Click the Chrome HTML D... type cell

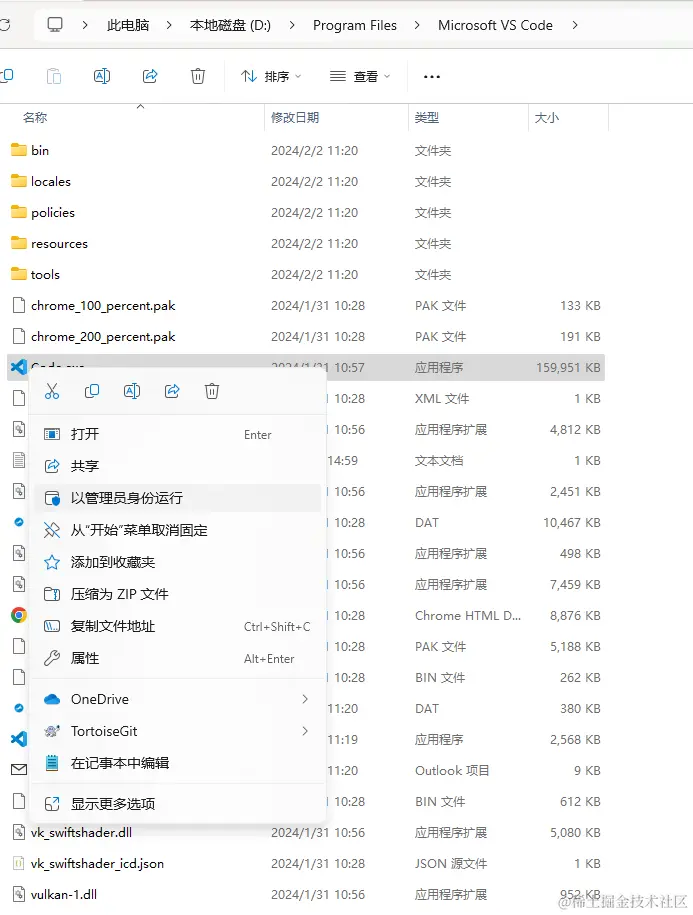468,615
